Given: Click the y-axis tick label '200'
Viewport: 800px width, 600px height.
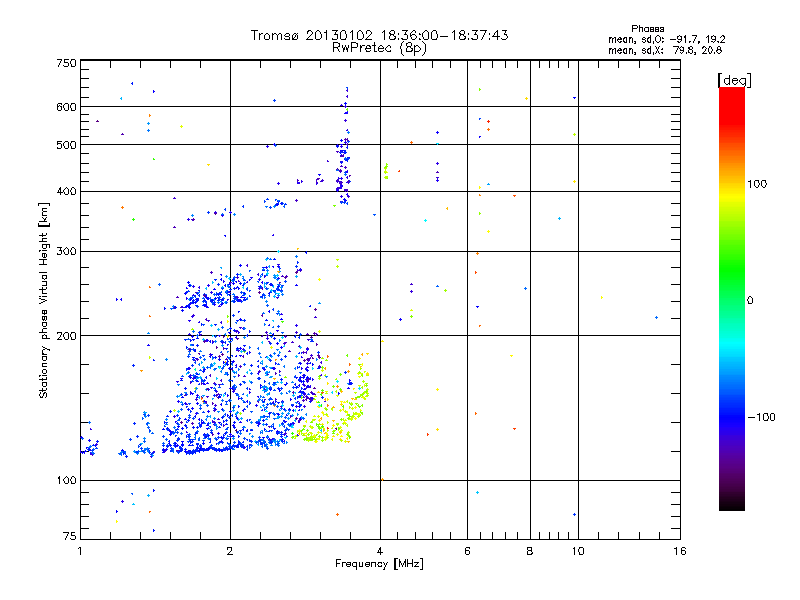Looking at the screenshot, I should [66, 336].
